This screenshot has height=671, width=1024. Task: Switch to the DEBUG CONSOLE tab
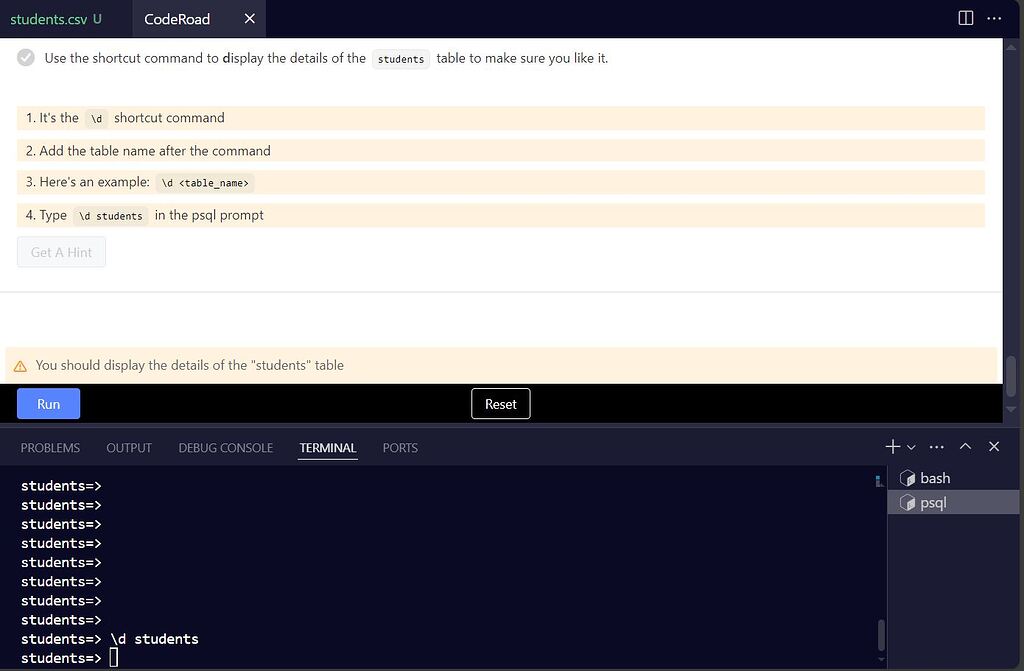click(225, 447)
